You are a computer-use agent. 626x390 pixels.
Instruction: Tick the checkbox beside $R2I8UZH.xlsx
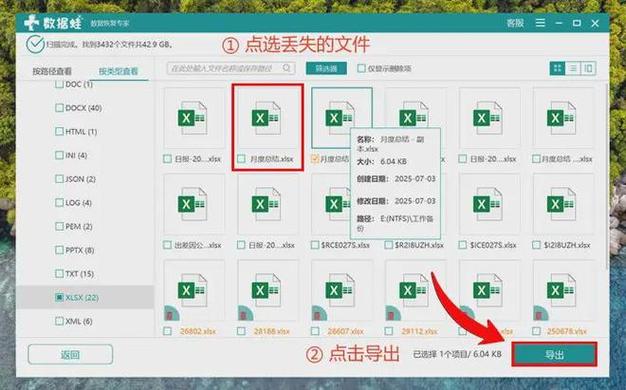coord(388,245)
